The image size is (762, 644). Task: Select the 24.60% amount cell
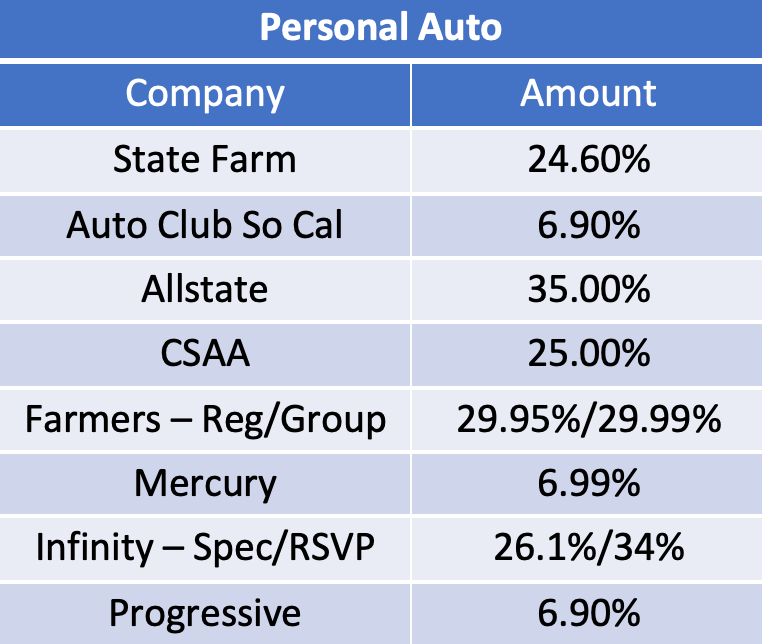(587, 160)
